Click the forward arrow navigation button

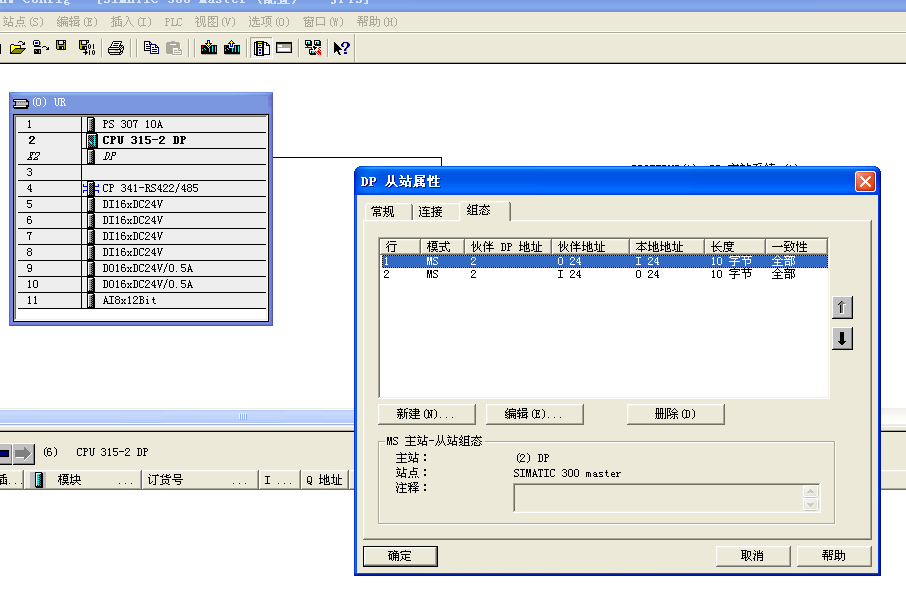[x=23, y=454]
